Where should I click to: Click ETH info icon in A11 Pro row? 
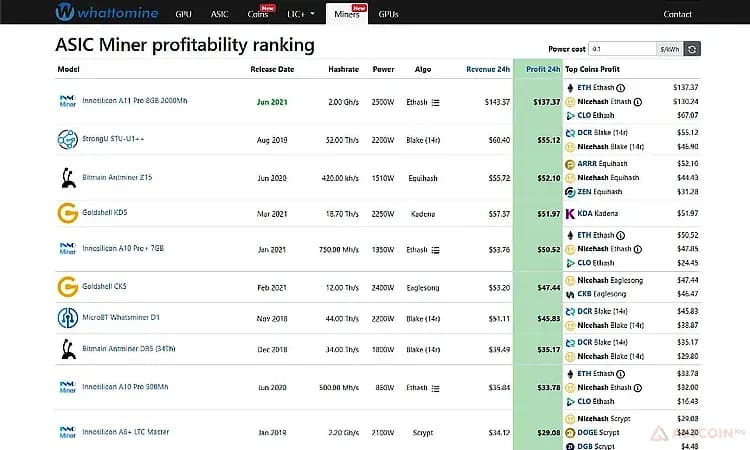pos(620,88)
